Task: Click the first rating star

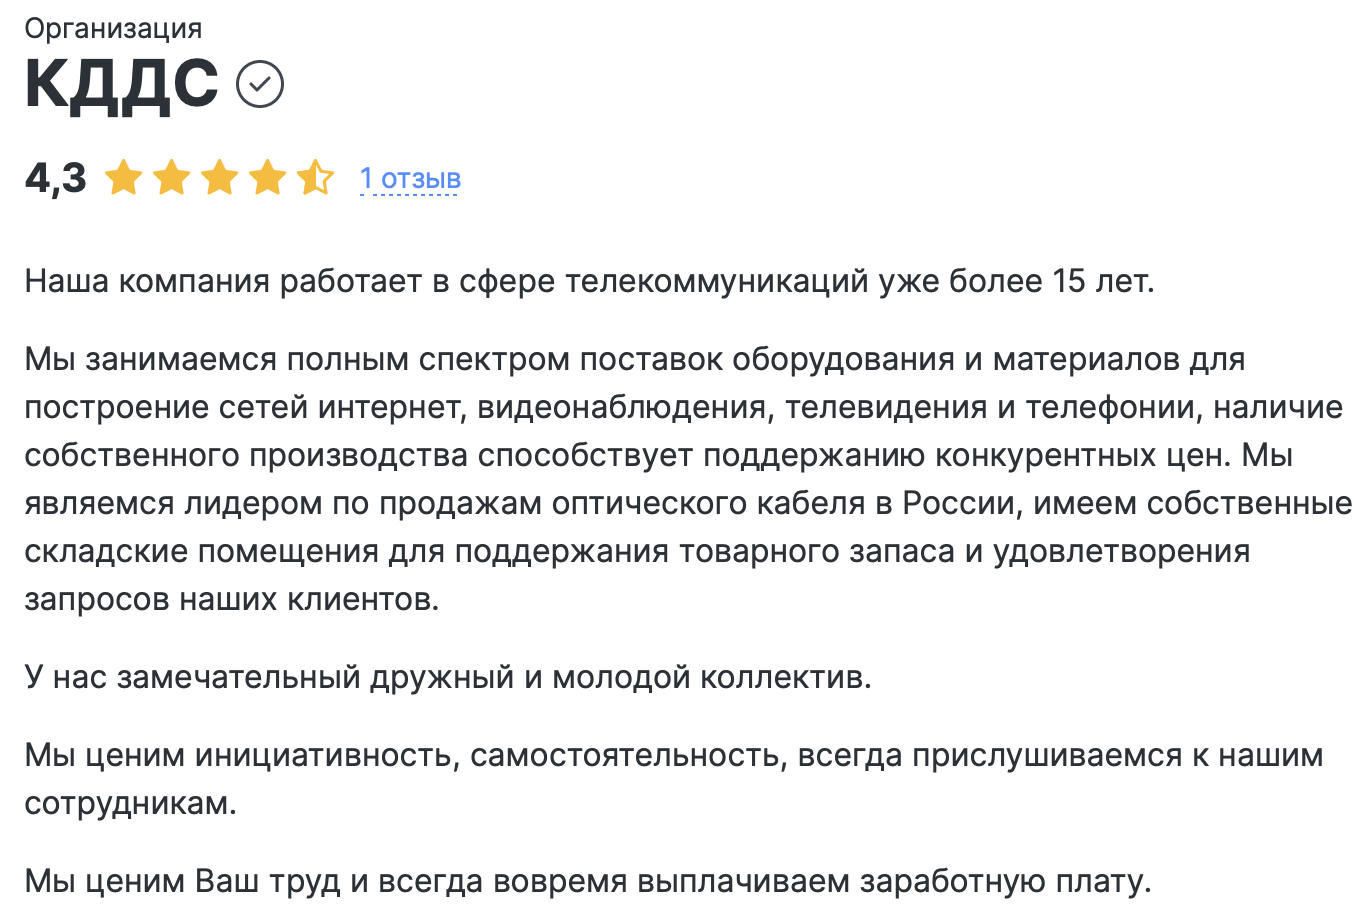Action: click(124, 178)
